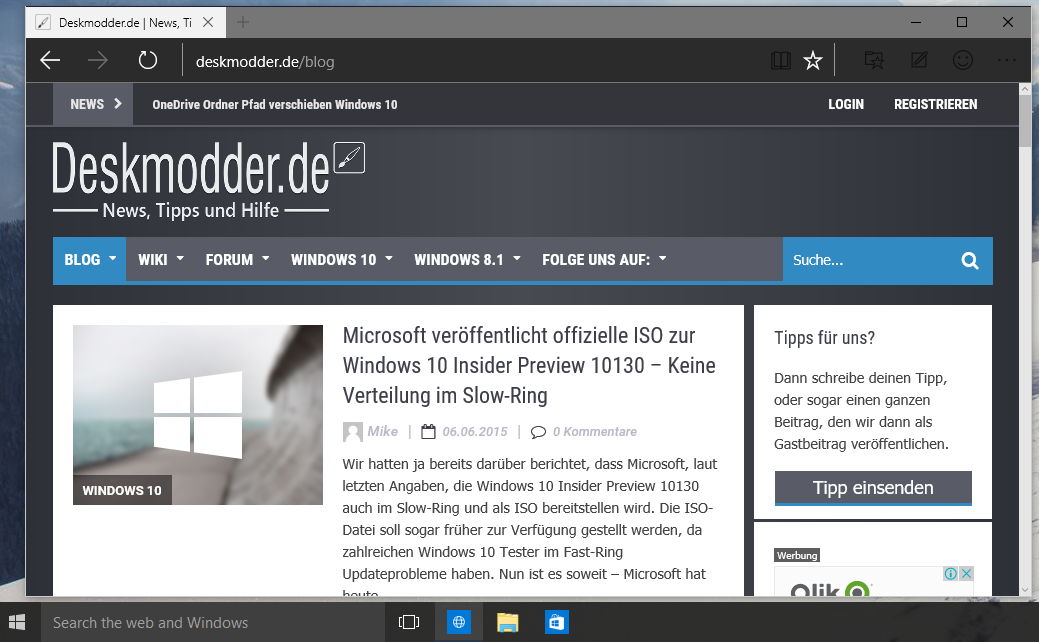The image size is (1039, 642).
Task: Open Reading view book icon
Action: pyautogui.click(x=781, y=61)
